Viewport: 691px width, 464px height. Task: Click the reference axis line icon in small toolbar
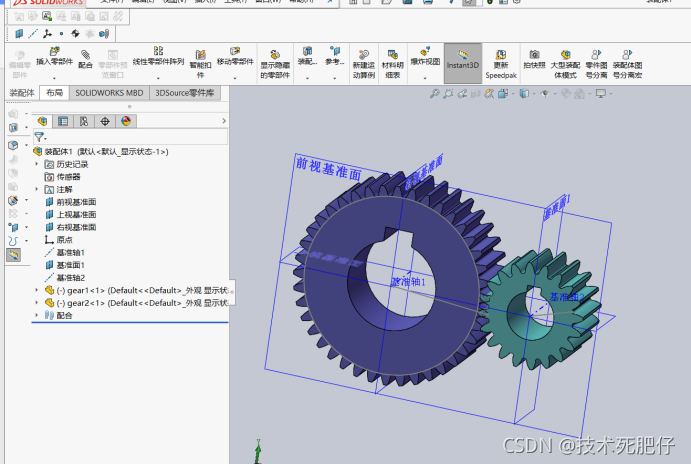click(x=33, y=33)
